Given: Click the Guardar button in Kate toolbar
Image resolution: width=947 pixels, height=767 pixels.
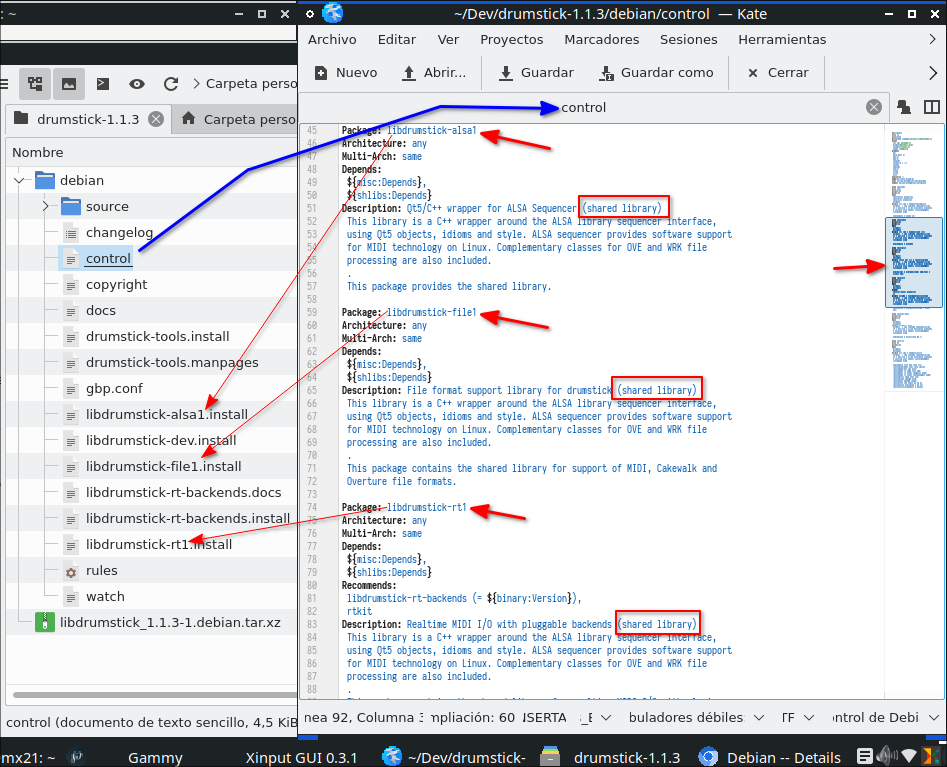Looking at the screenshot, I should pos(536,73).
